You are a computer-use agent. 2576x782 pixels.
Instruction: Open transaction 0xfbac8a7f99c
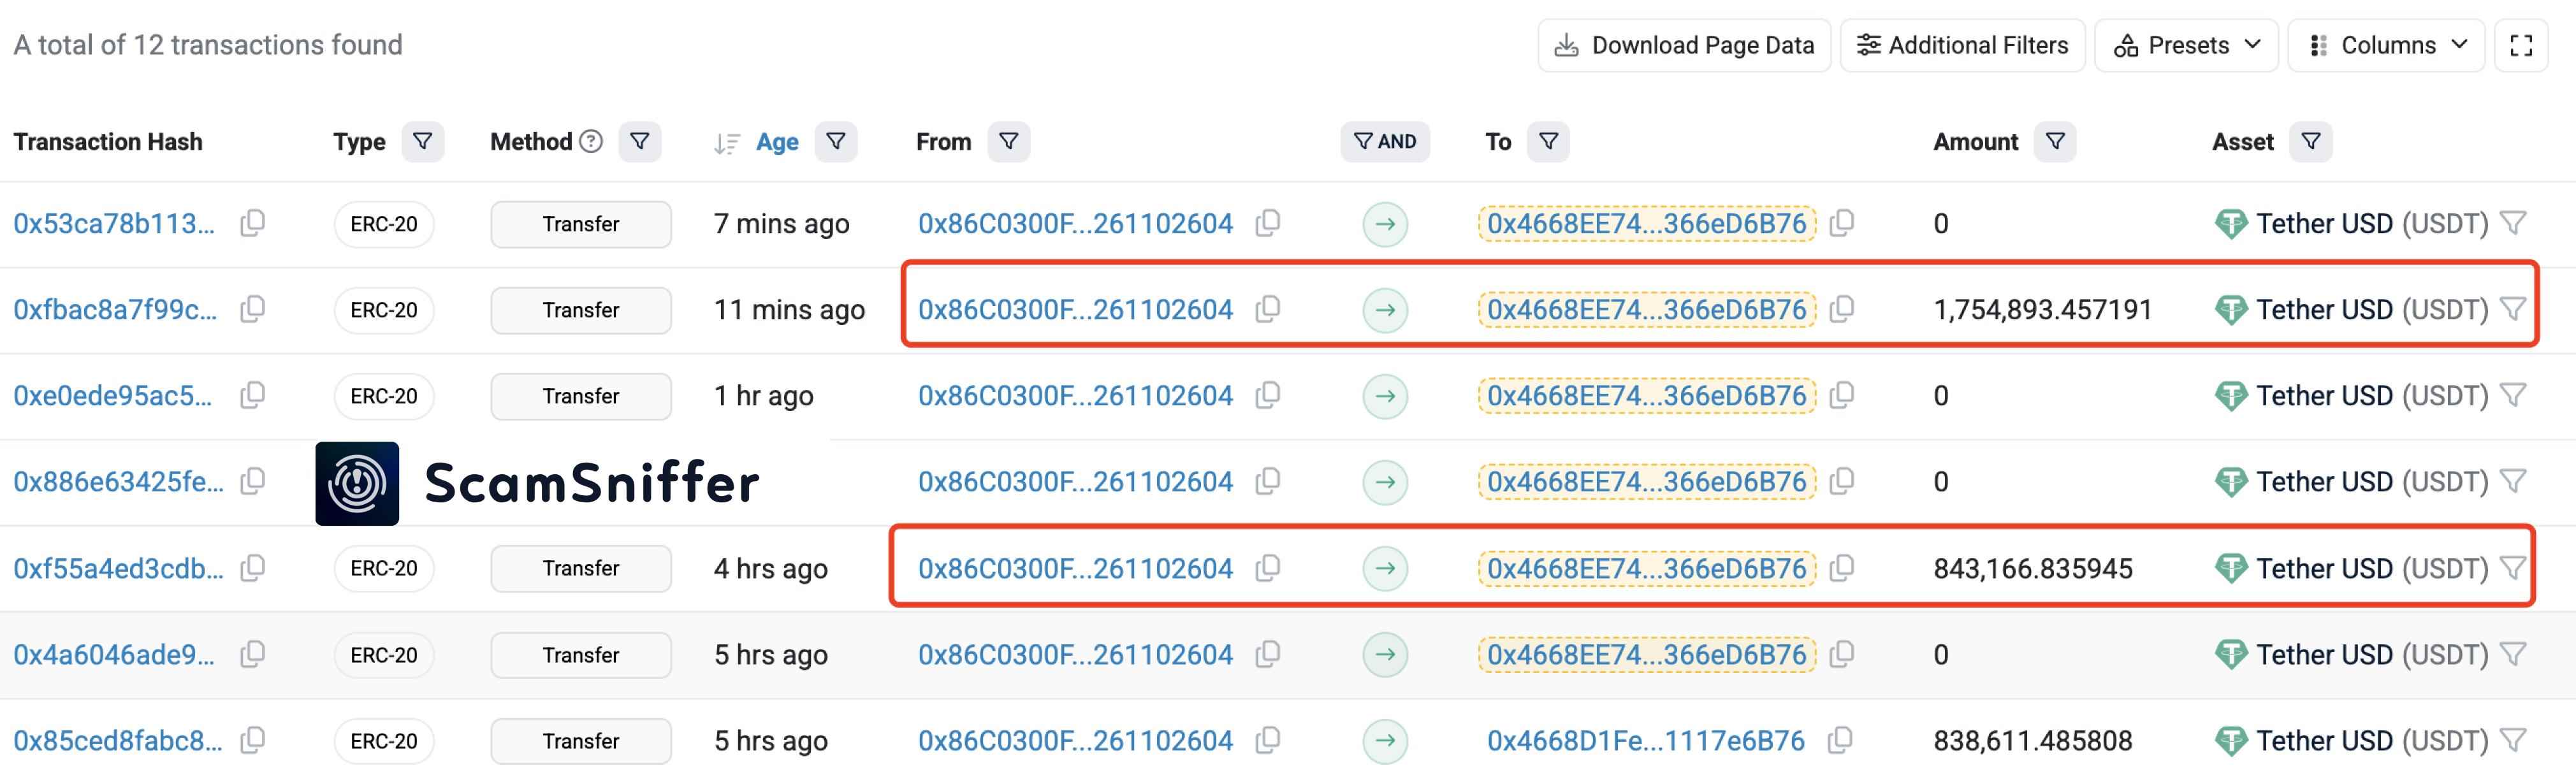(115, 310)
